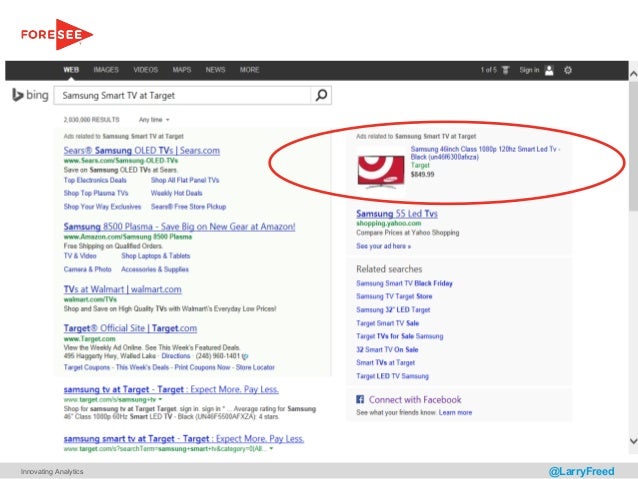Open the NEWS tab
Image resolution: width=638 pixels, height=479 pixels.
coord(215,70)
